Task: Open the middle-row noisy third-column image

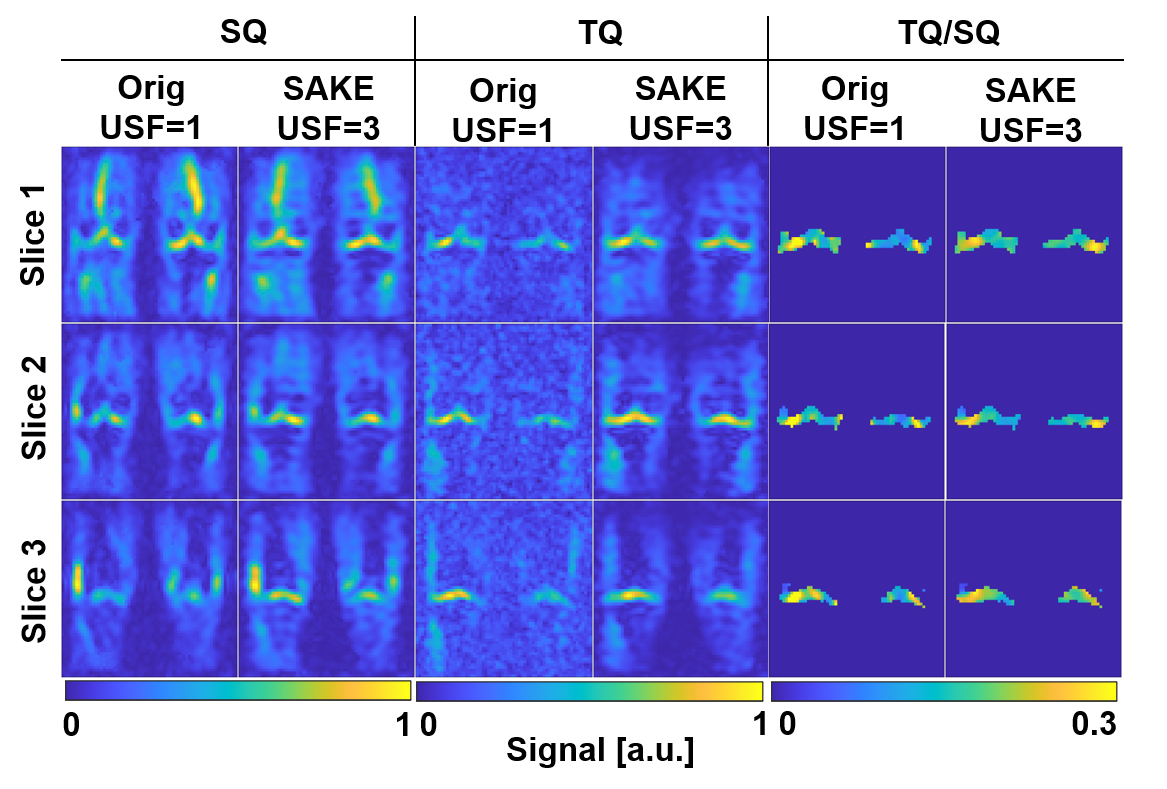Action: click(x=504, y=411)
